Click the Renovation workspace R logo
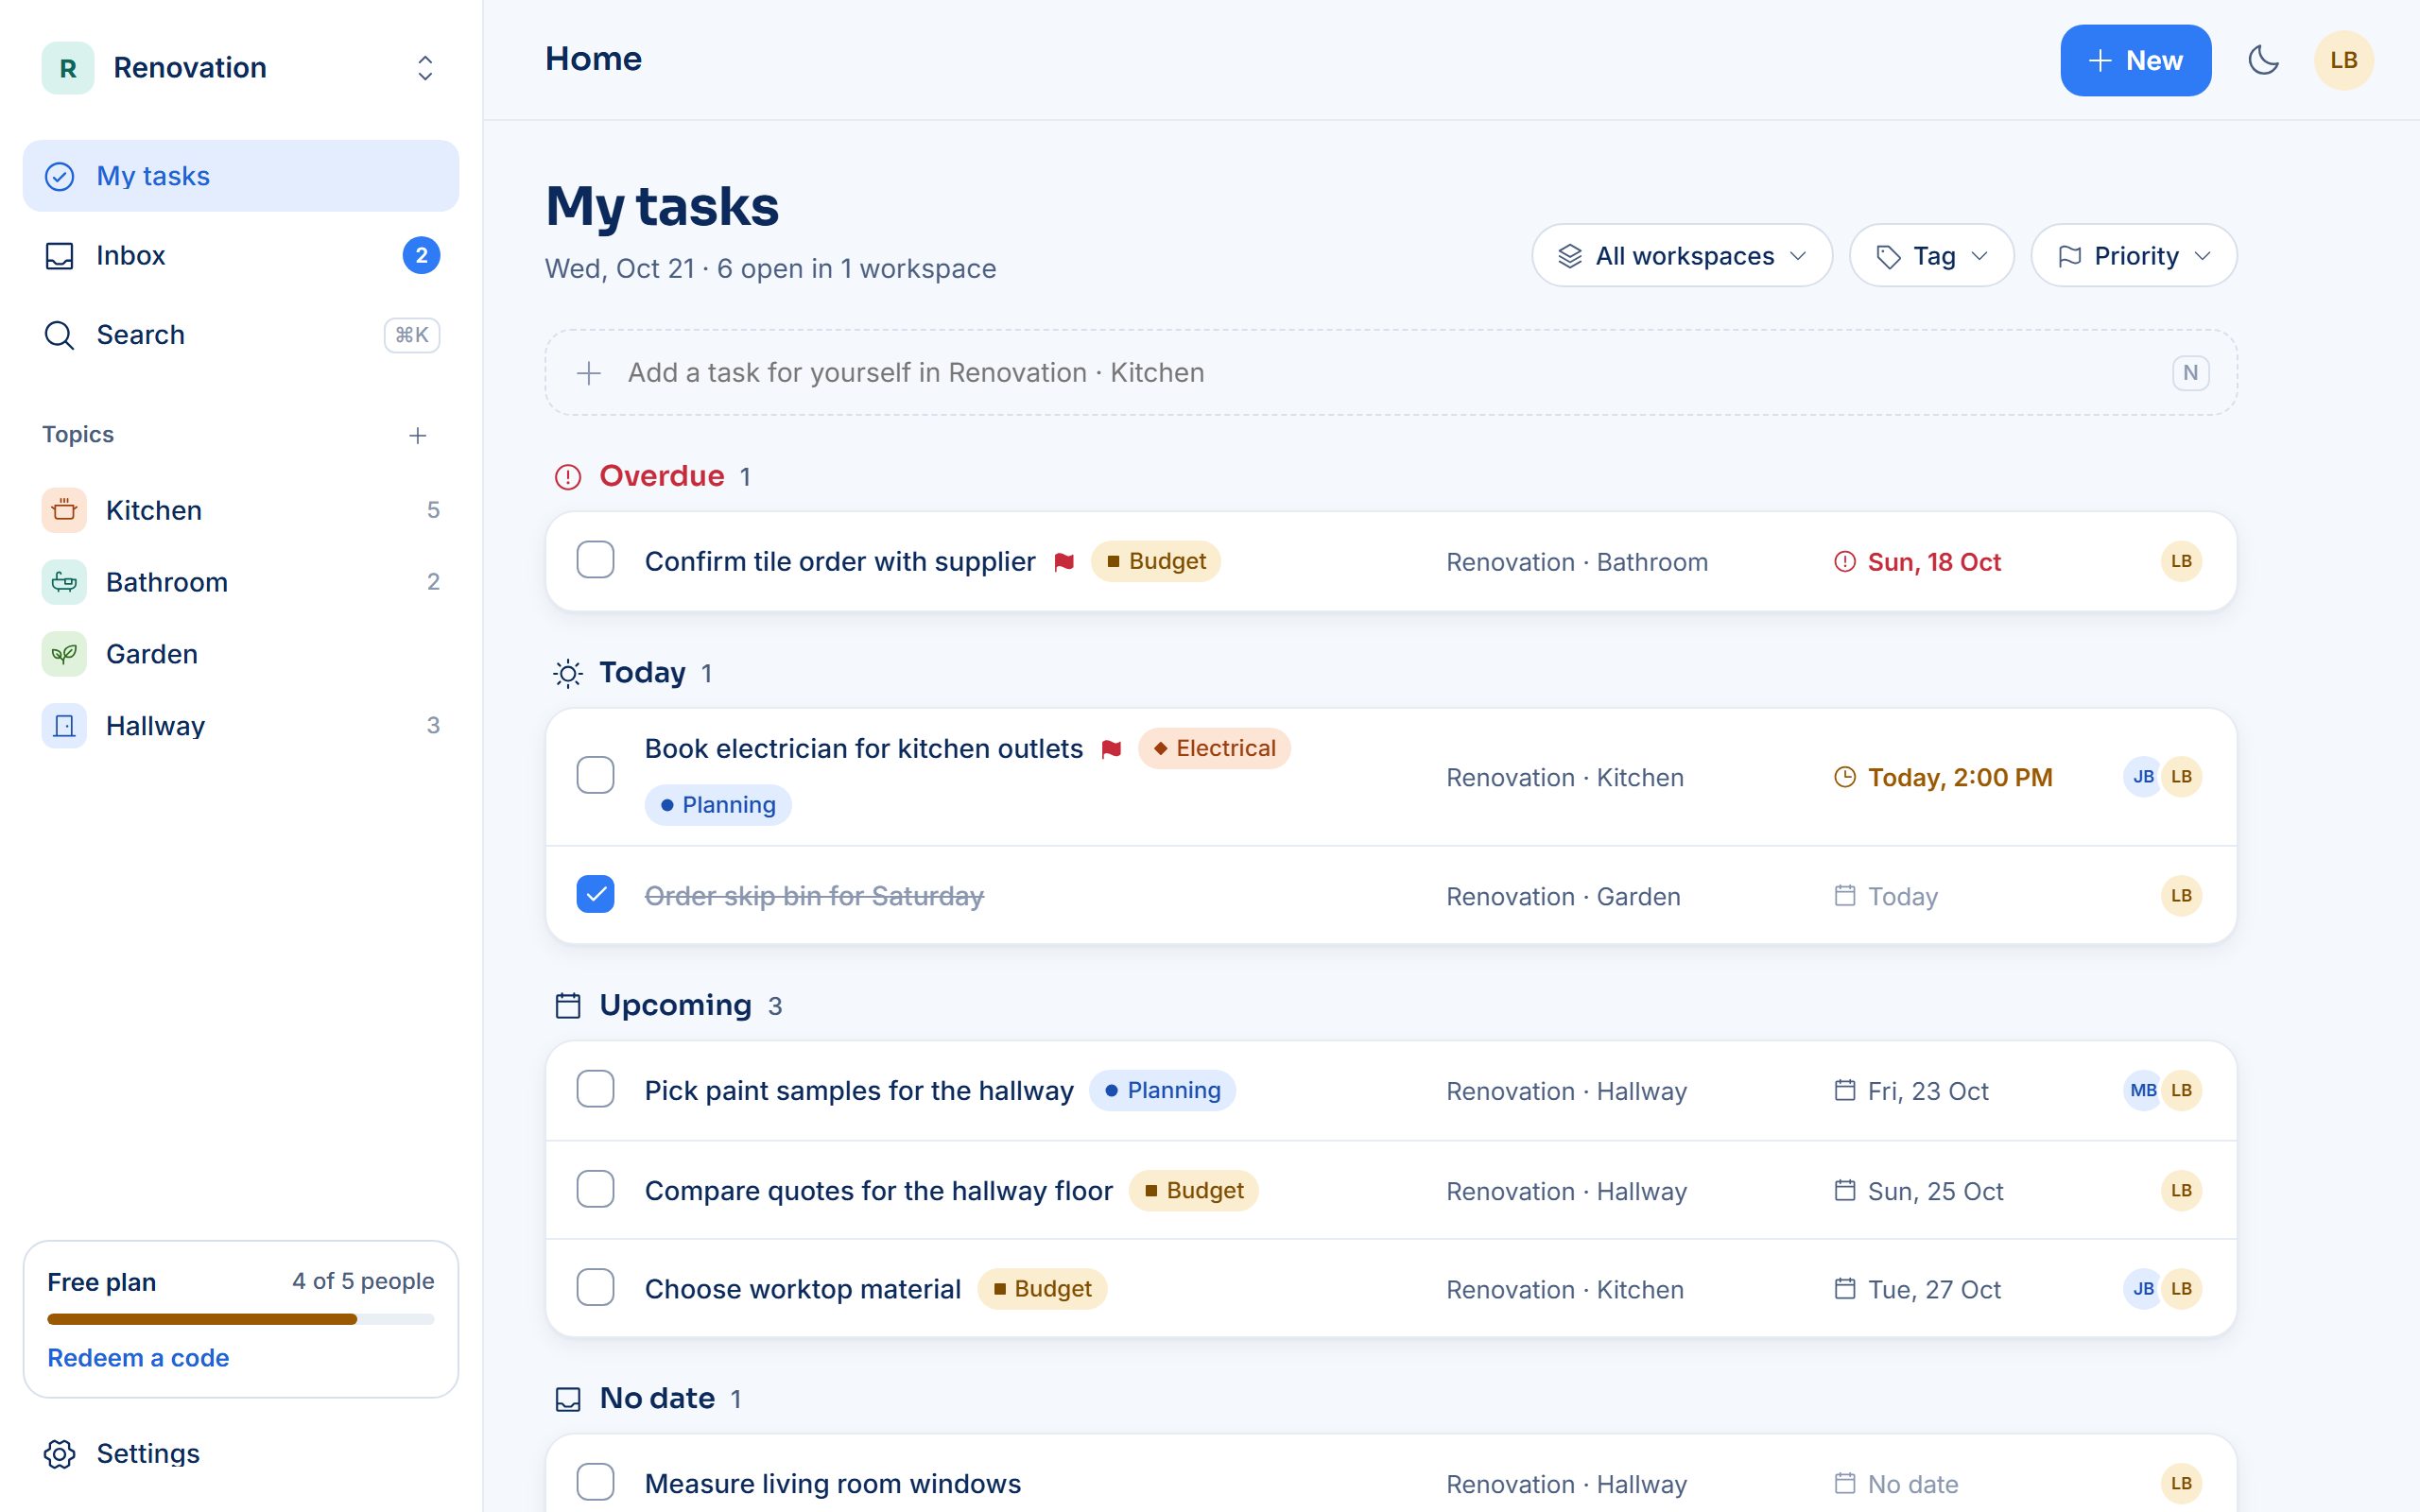Viewport: 2420px width, 1512px height. tap(68, 68)
